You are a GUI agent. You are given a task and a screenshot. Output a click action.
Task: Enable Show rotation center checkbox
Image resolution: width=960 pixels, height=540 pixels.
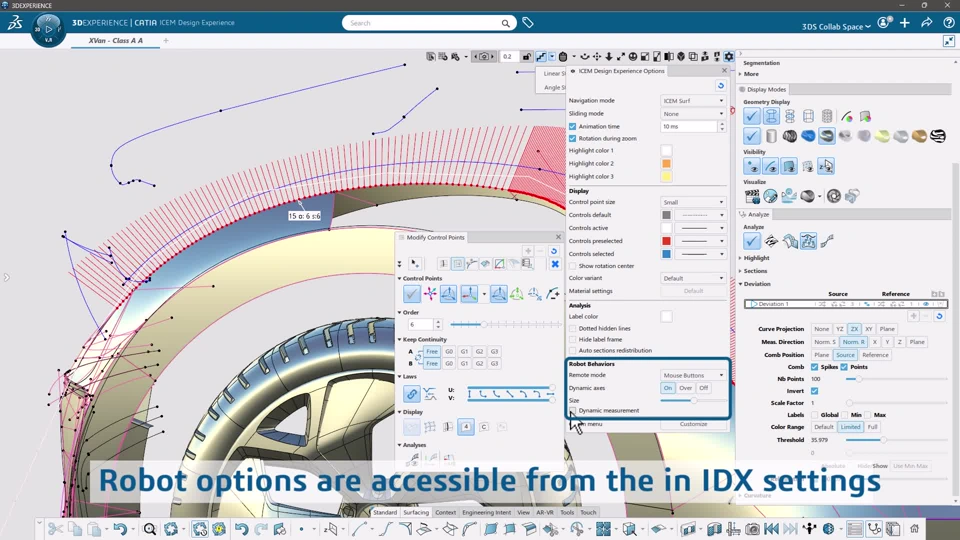(x=572, y=266)
